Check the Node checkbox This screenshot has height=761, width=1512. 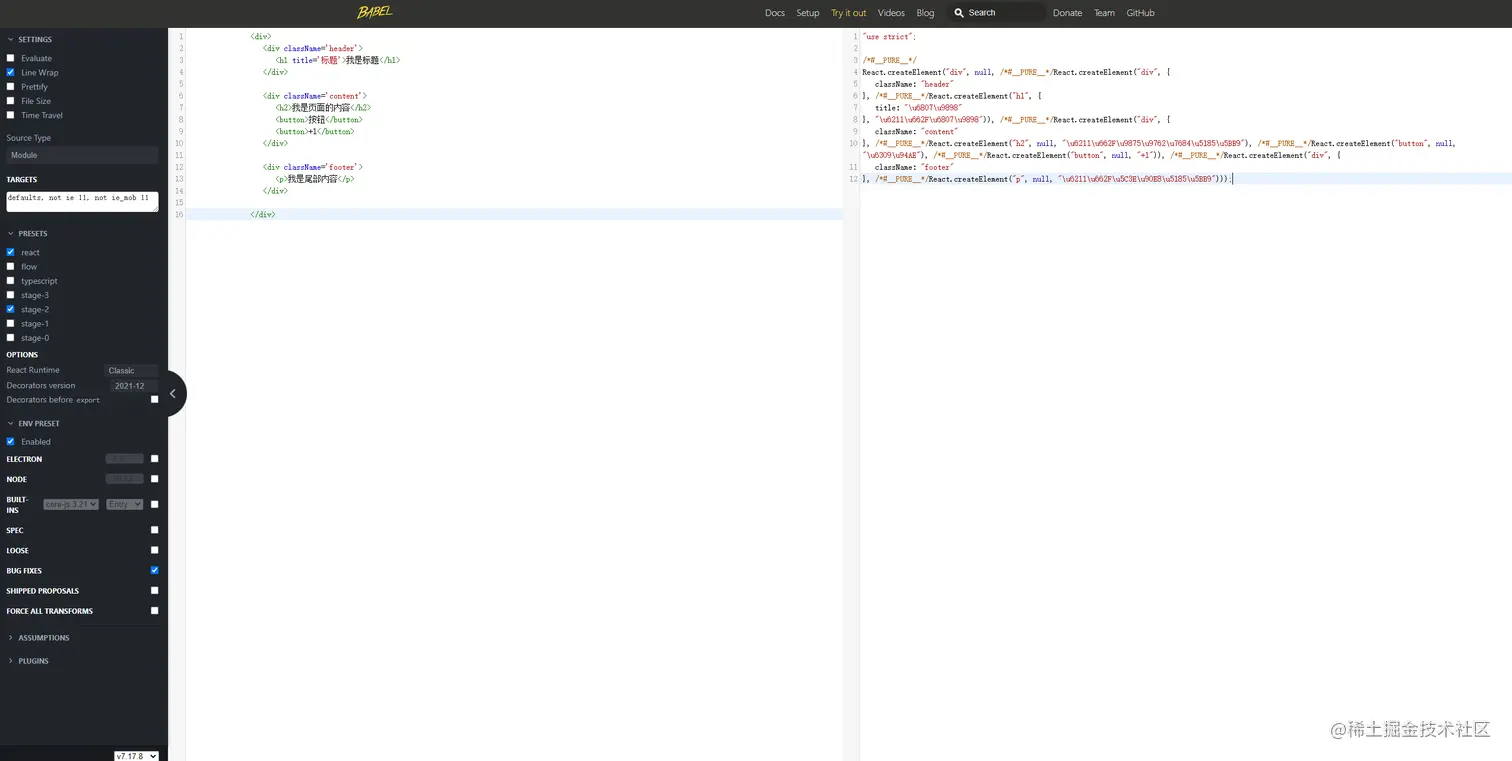pos(154,479)
